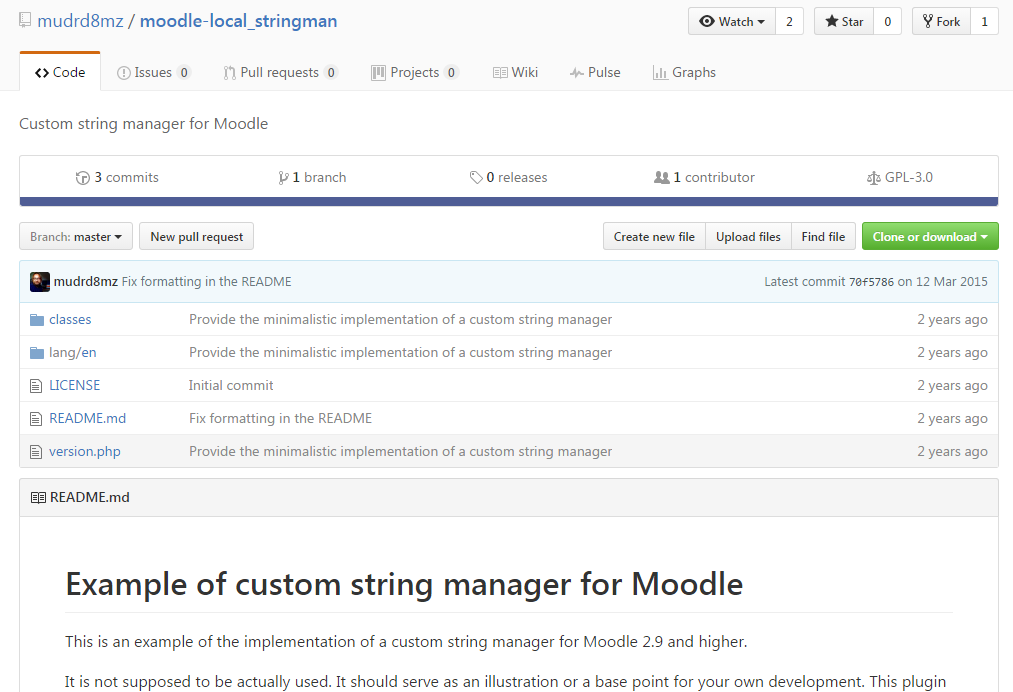Screen dimensions: 1013x692
Task: Open the watchers count 2
Action: pyautogui.click(x=789, y=21)
